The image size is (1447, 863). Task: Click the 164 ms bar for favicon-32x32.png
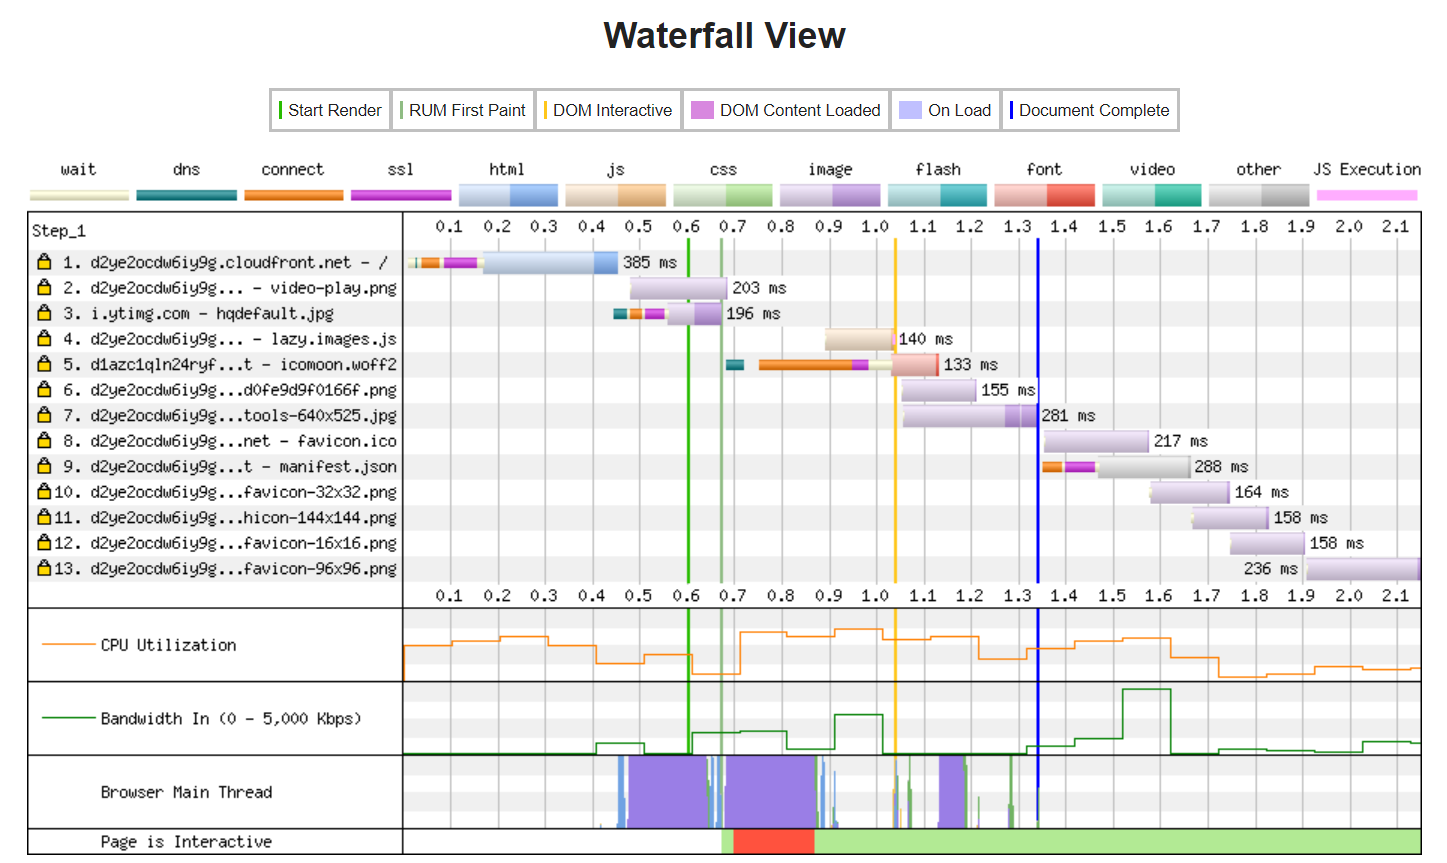[1190, 492]
